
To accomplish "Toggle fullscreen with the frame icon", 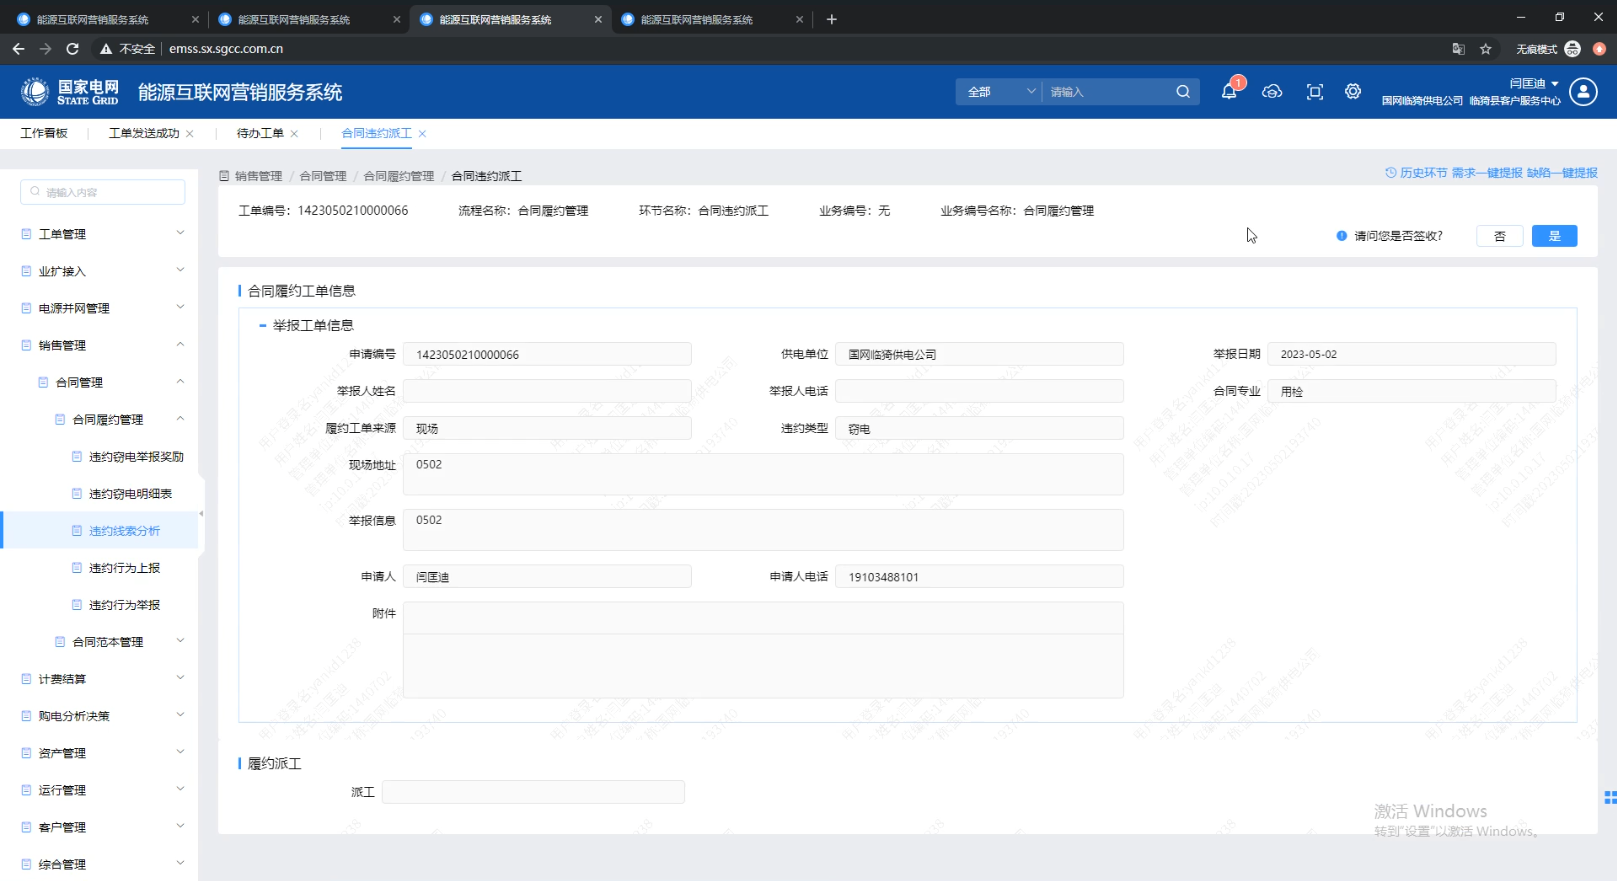I will coord(1315,92).
